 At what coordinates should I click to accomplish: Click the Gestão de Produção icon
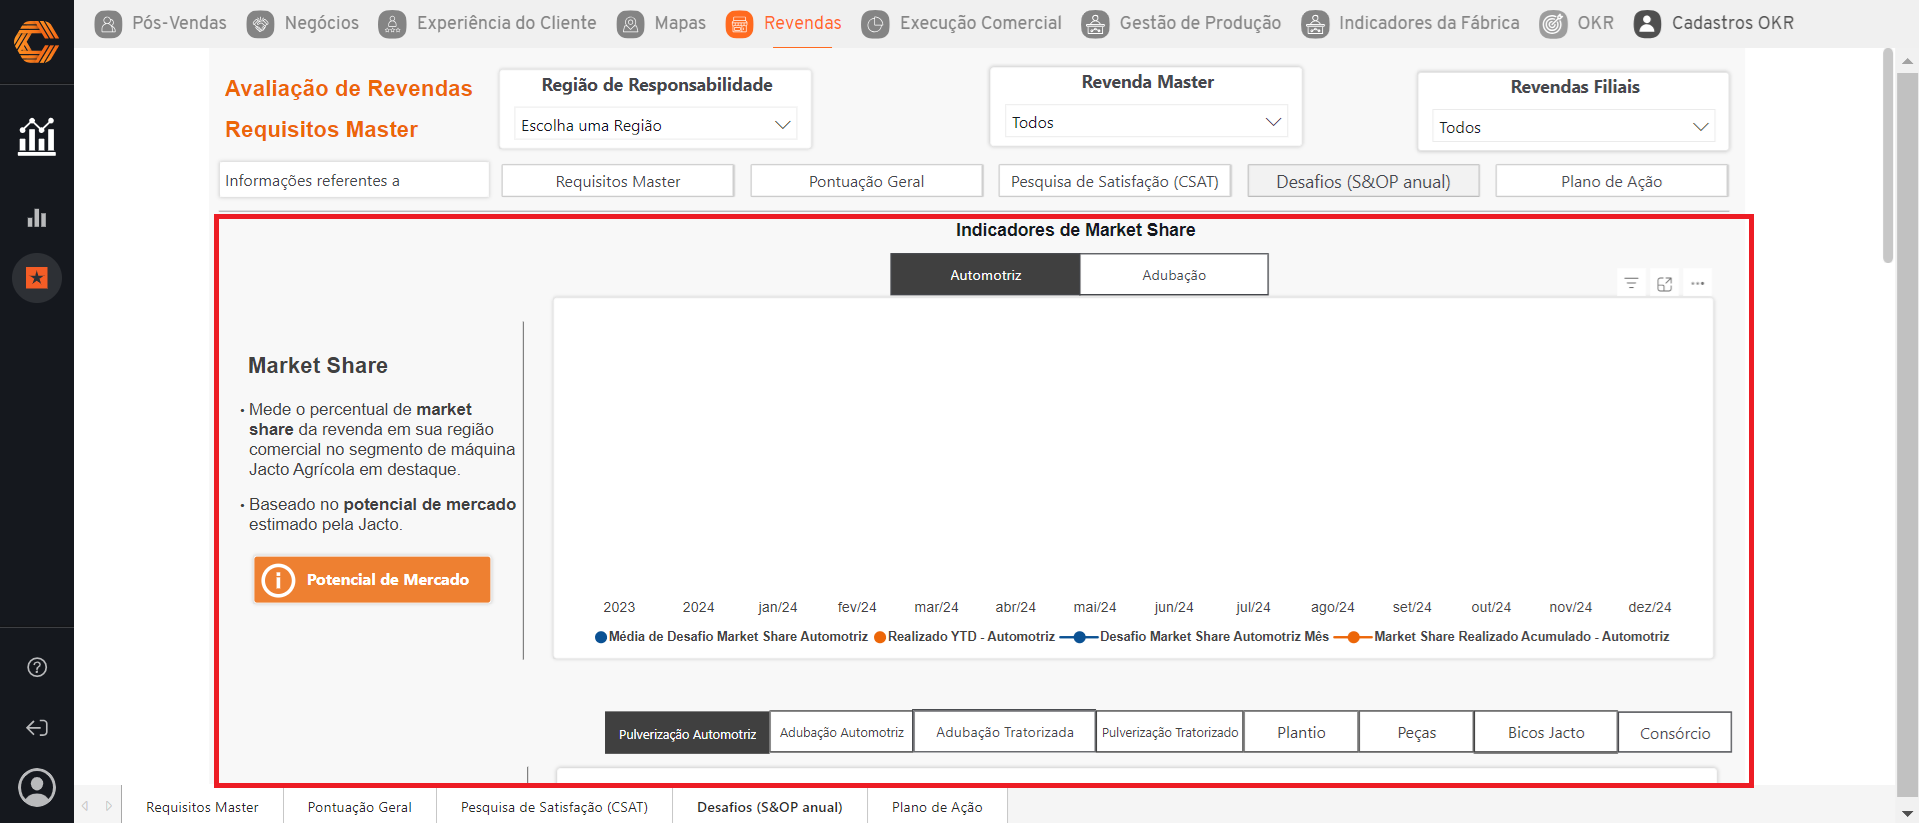pos(1096,24)
